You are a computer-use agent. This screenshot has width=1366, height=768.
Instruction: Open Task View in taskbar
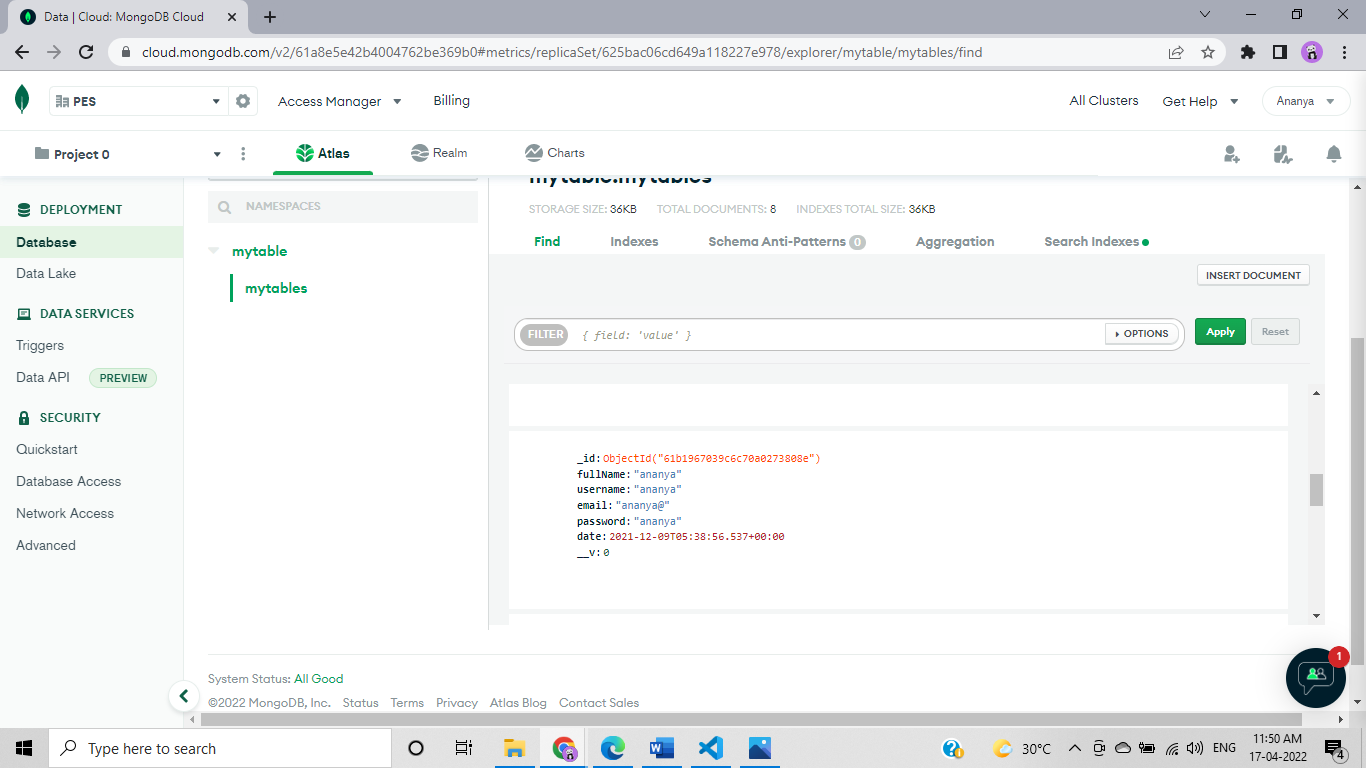464,748
